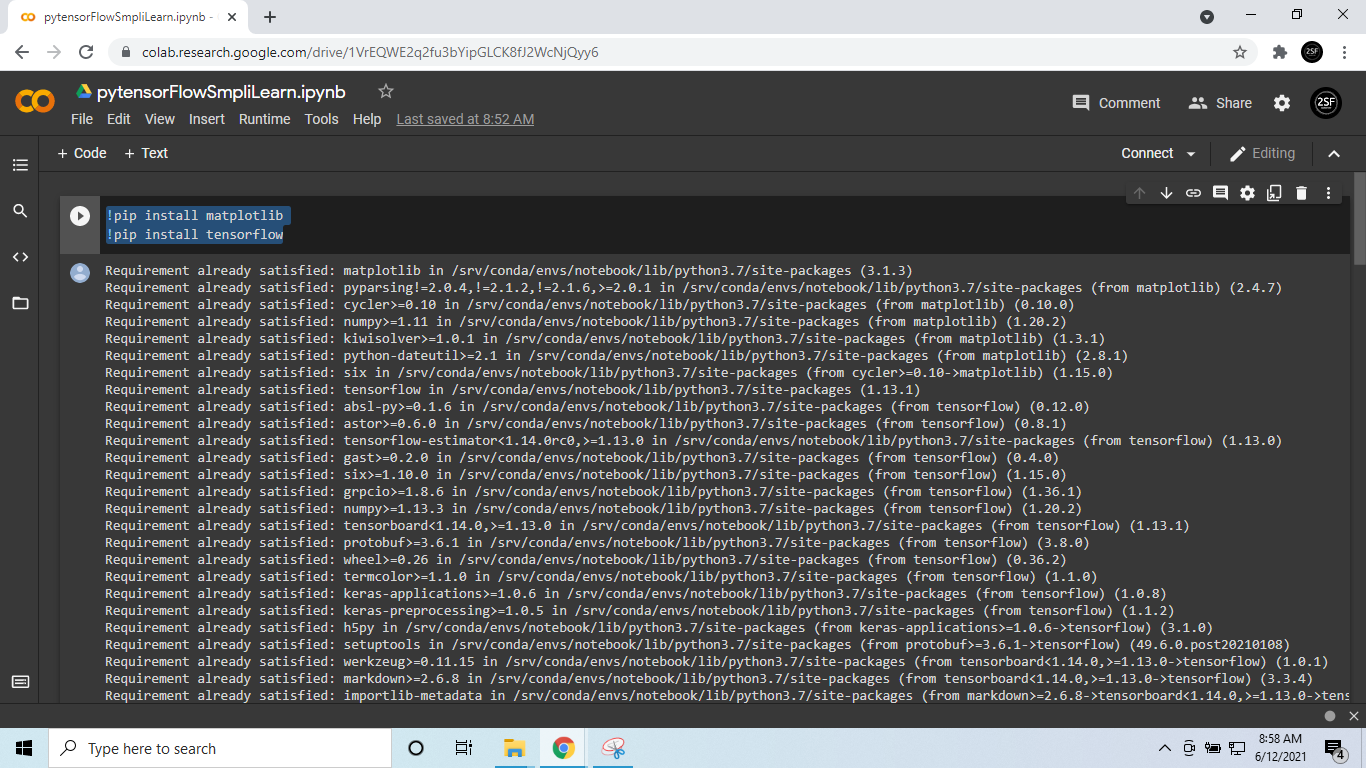The image size is (1366, 768).
Task: Move cell down arrow in cell toolbar
Action: click(1166, 193)
